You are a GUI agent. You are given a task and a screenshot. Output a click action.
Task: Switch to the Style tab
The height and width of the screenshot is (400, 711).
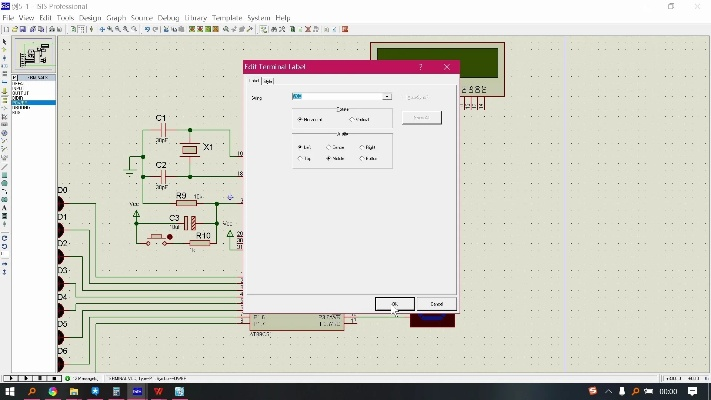coord(268,81)
